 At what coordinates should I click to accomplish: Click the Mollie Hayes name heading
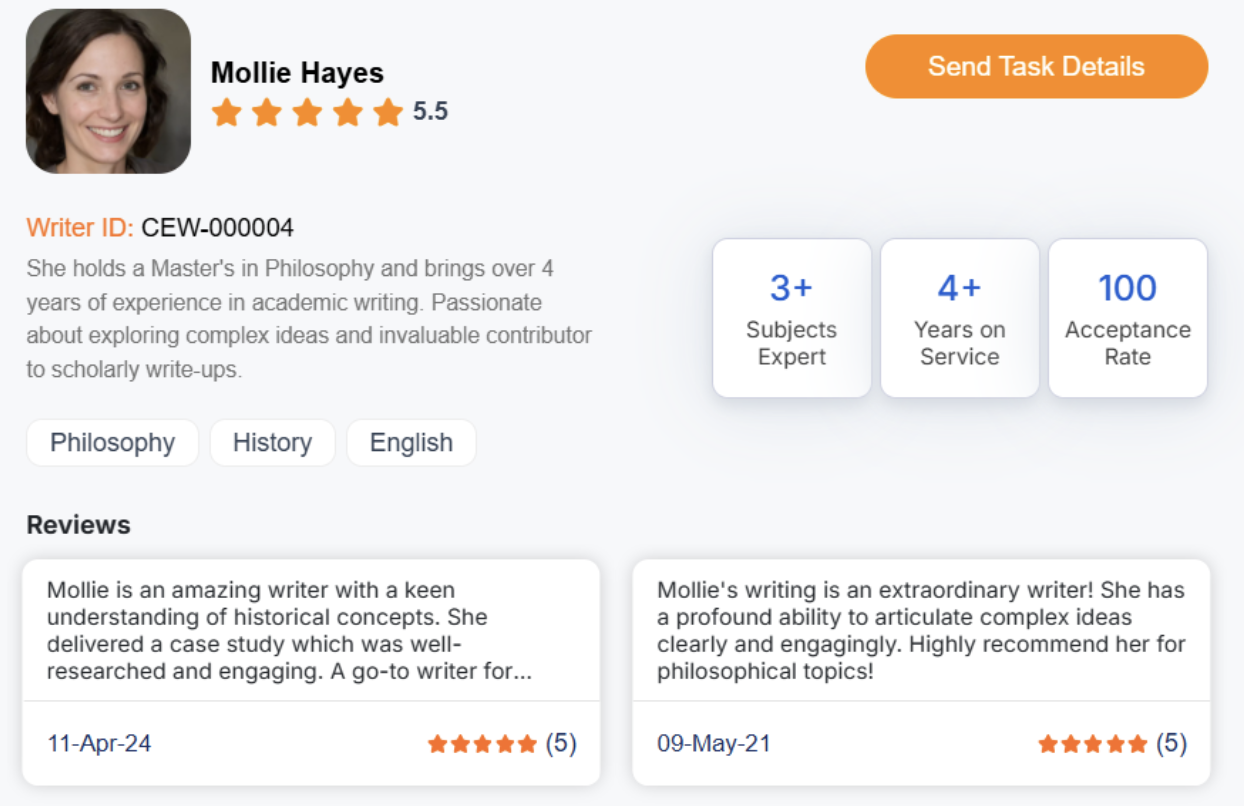(x=297, y=73)
